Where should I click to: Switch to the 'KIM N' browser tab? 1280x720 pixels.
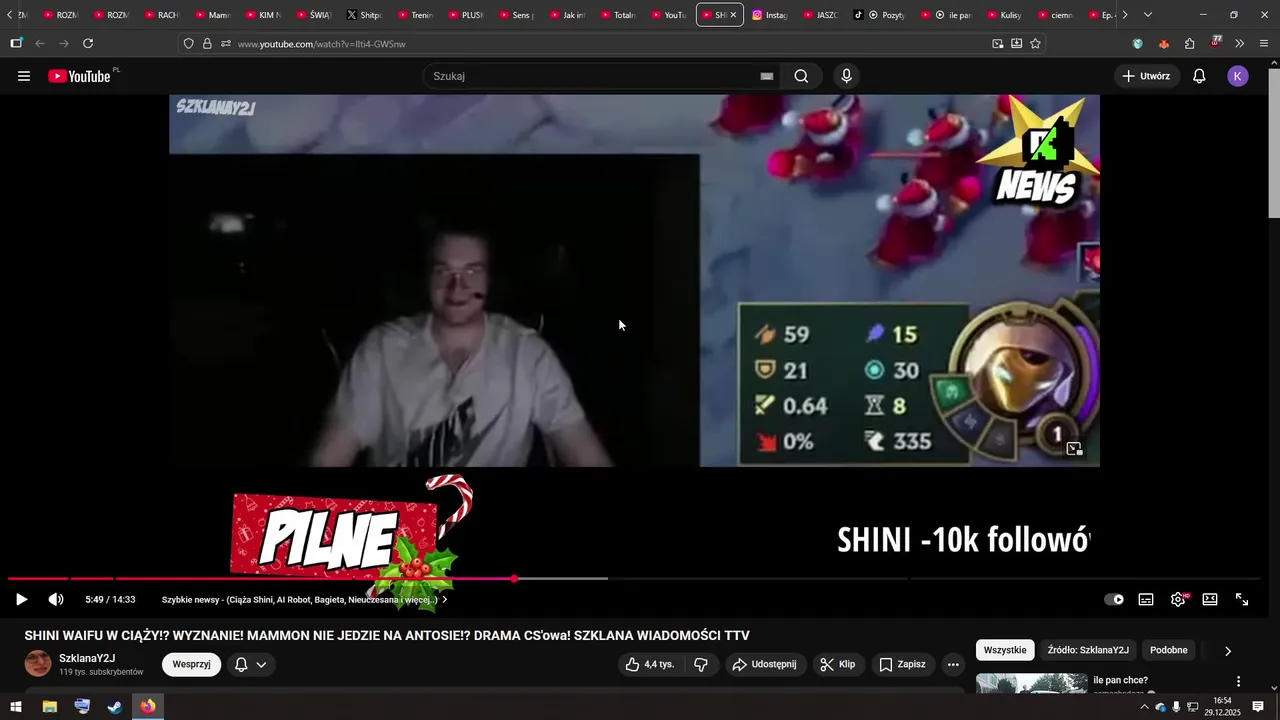point(263,15)
